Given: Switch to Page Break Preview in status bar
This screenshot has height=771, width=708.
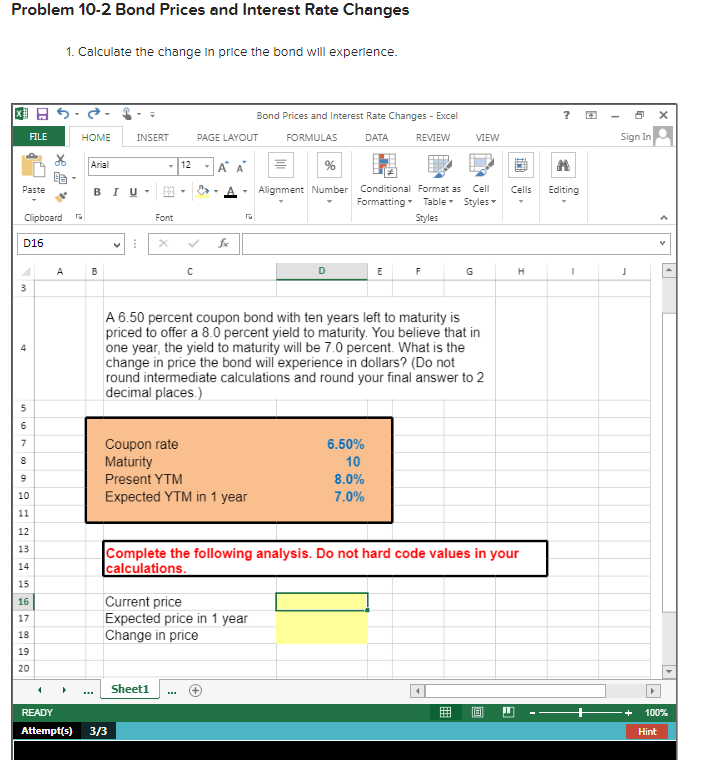Looking at the screenshot, I should (x=509, y=712).
